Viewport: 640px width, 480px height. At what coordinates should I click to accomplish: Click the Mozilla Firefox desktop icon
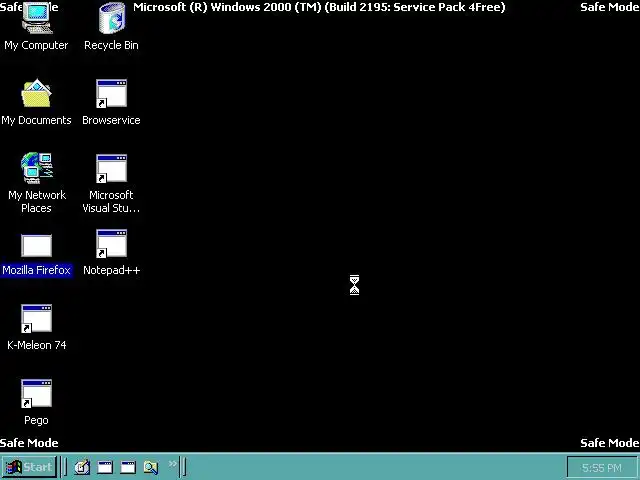[36, 245]
